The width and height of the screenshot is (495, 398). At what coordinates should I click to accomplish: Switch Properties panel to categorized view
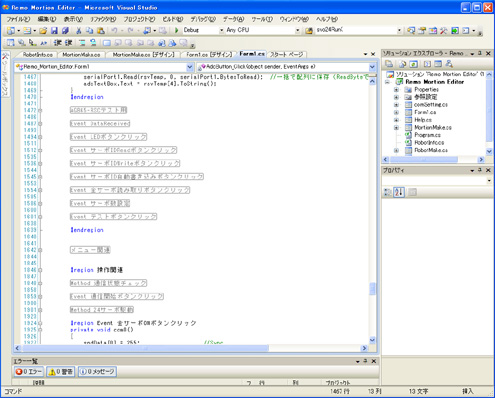(x=387, y=192)
